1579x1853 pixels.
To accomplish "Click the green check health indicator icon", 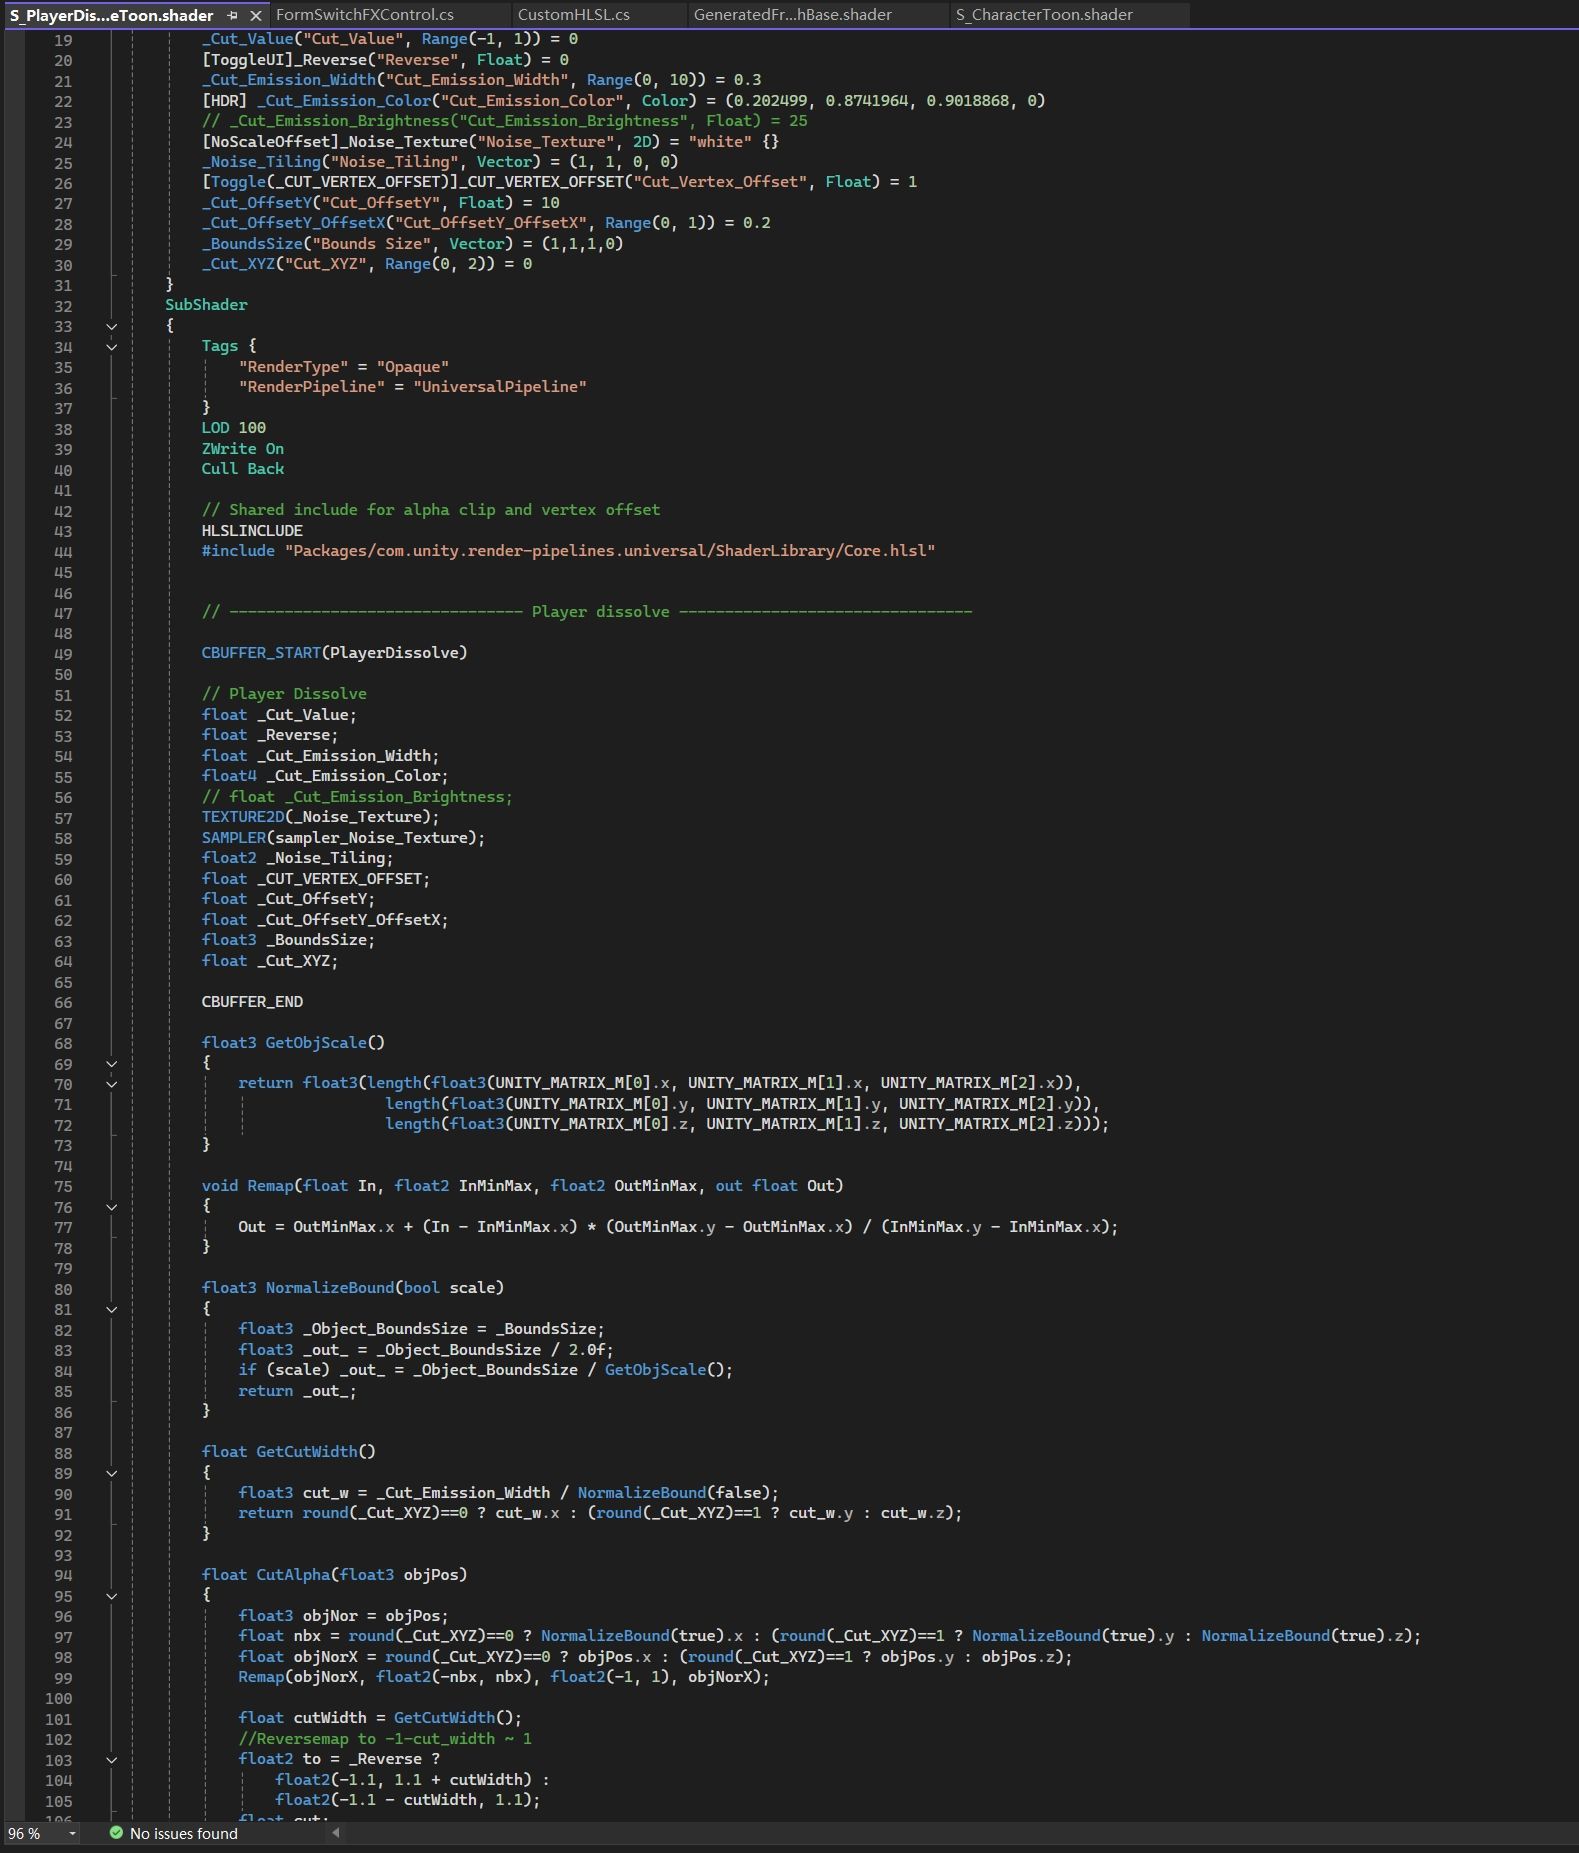I will click(x=116, y=1833).
